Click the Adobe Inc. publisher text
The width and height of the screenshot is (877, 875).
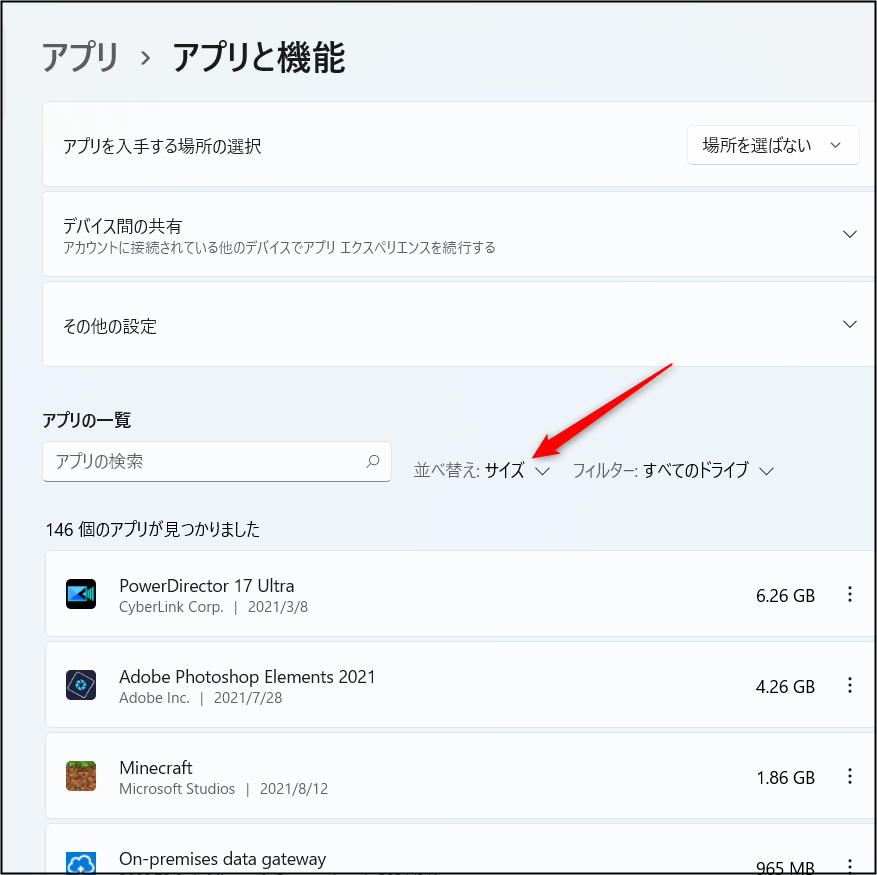[x=154, y=698]
